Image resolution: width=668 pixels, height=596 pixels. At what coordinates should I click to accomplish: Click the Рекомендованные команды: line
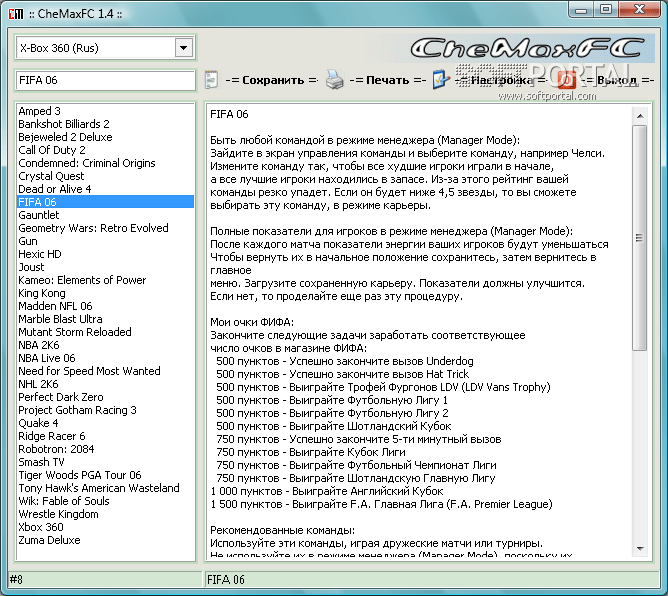click(x=282, y=530)
